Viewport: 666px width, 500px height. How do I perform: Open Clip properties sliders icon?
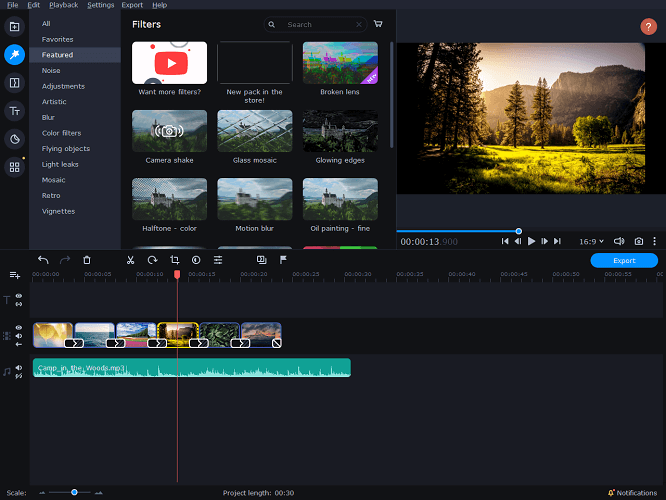click(218, 260)
